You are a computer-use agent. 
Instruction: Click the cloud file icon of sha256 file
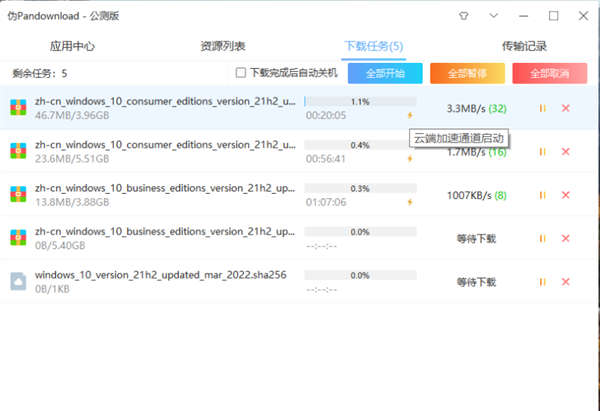(x=18, y=281)
